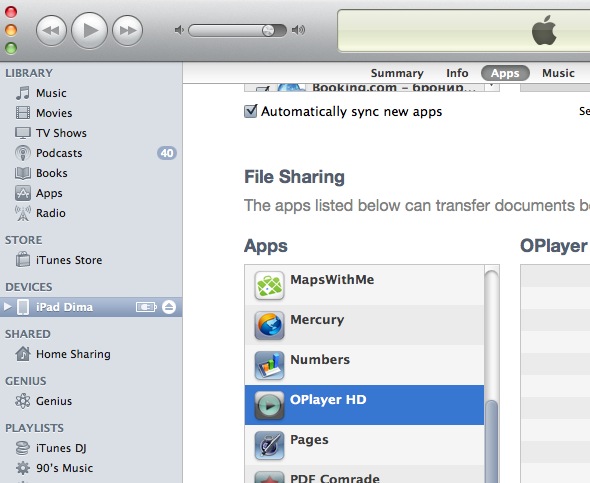The height and width of the screenshot is (483, 590).
Task: Click the loud-volume speaker icon
Action: pyautogui.click(x=298, y=30)
